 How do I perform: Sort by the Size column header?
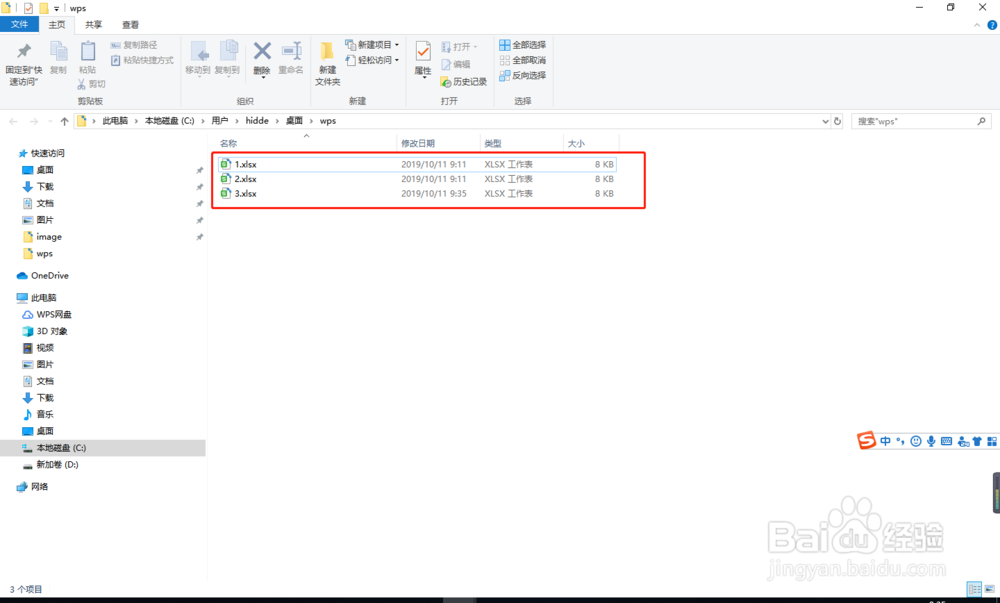[576, 143]
